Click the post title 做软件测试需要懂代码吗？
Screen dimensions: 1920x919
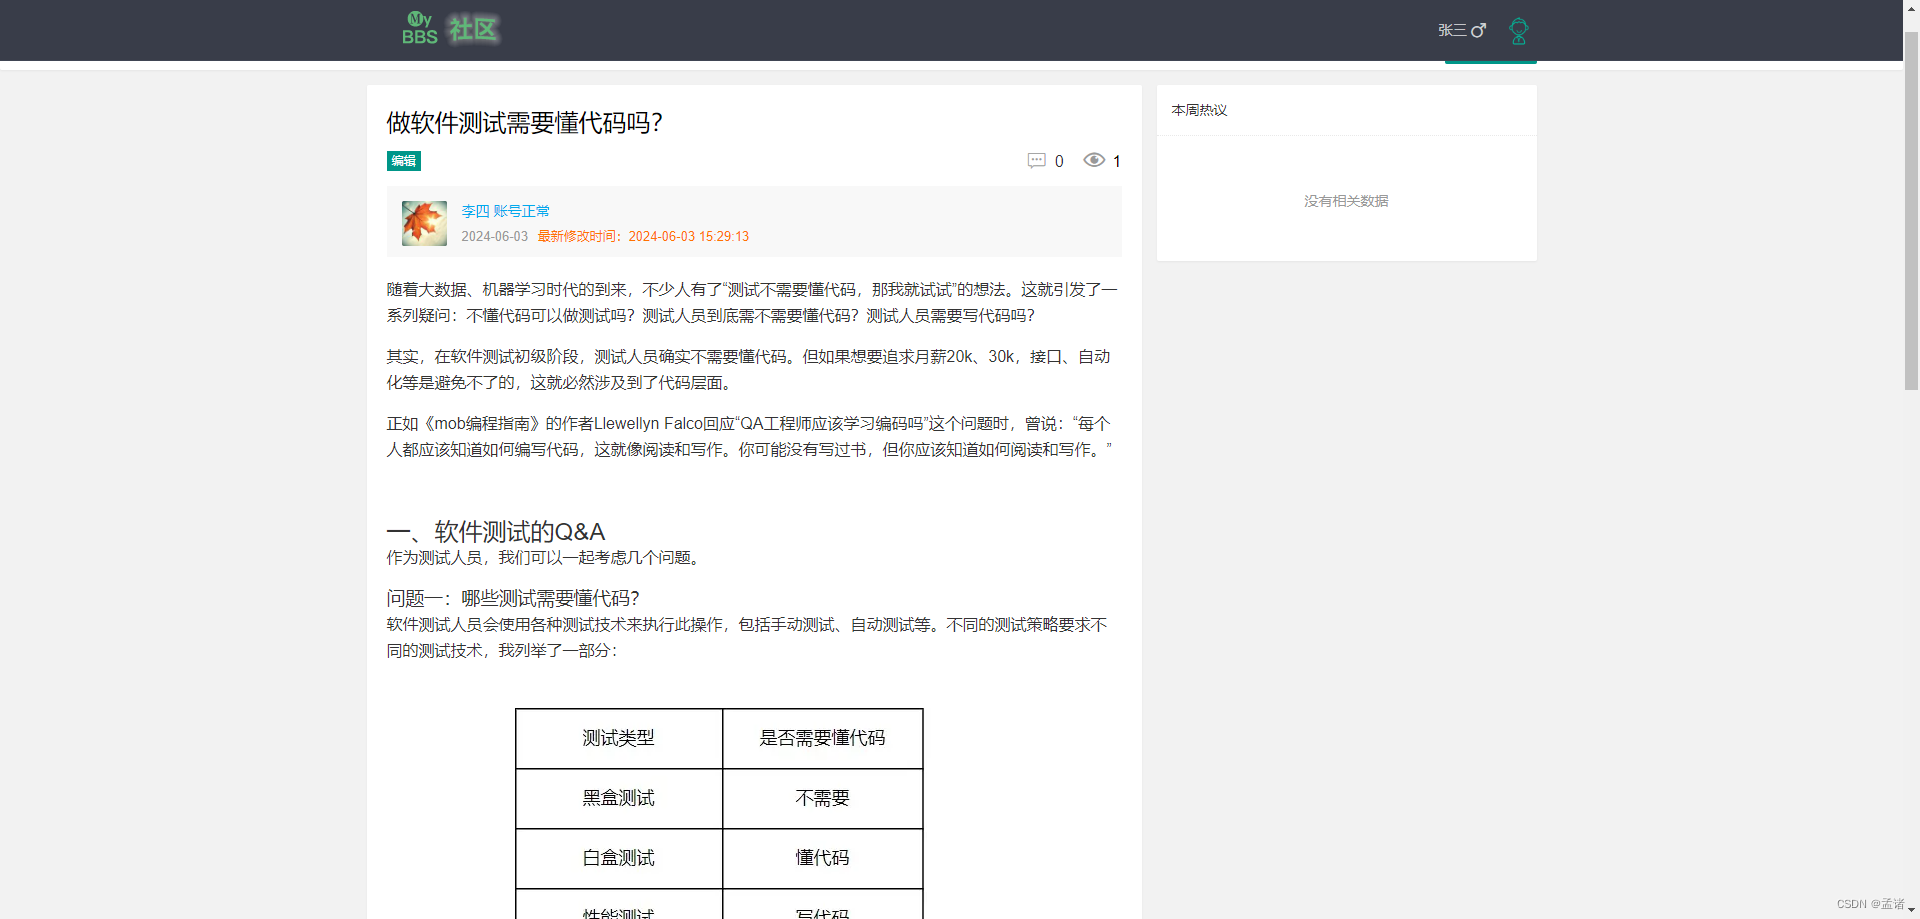[524, 122]
